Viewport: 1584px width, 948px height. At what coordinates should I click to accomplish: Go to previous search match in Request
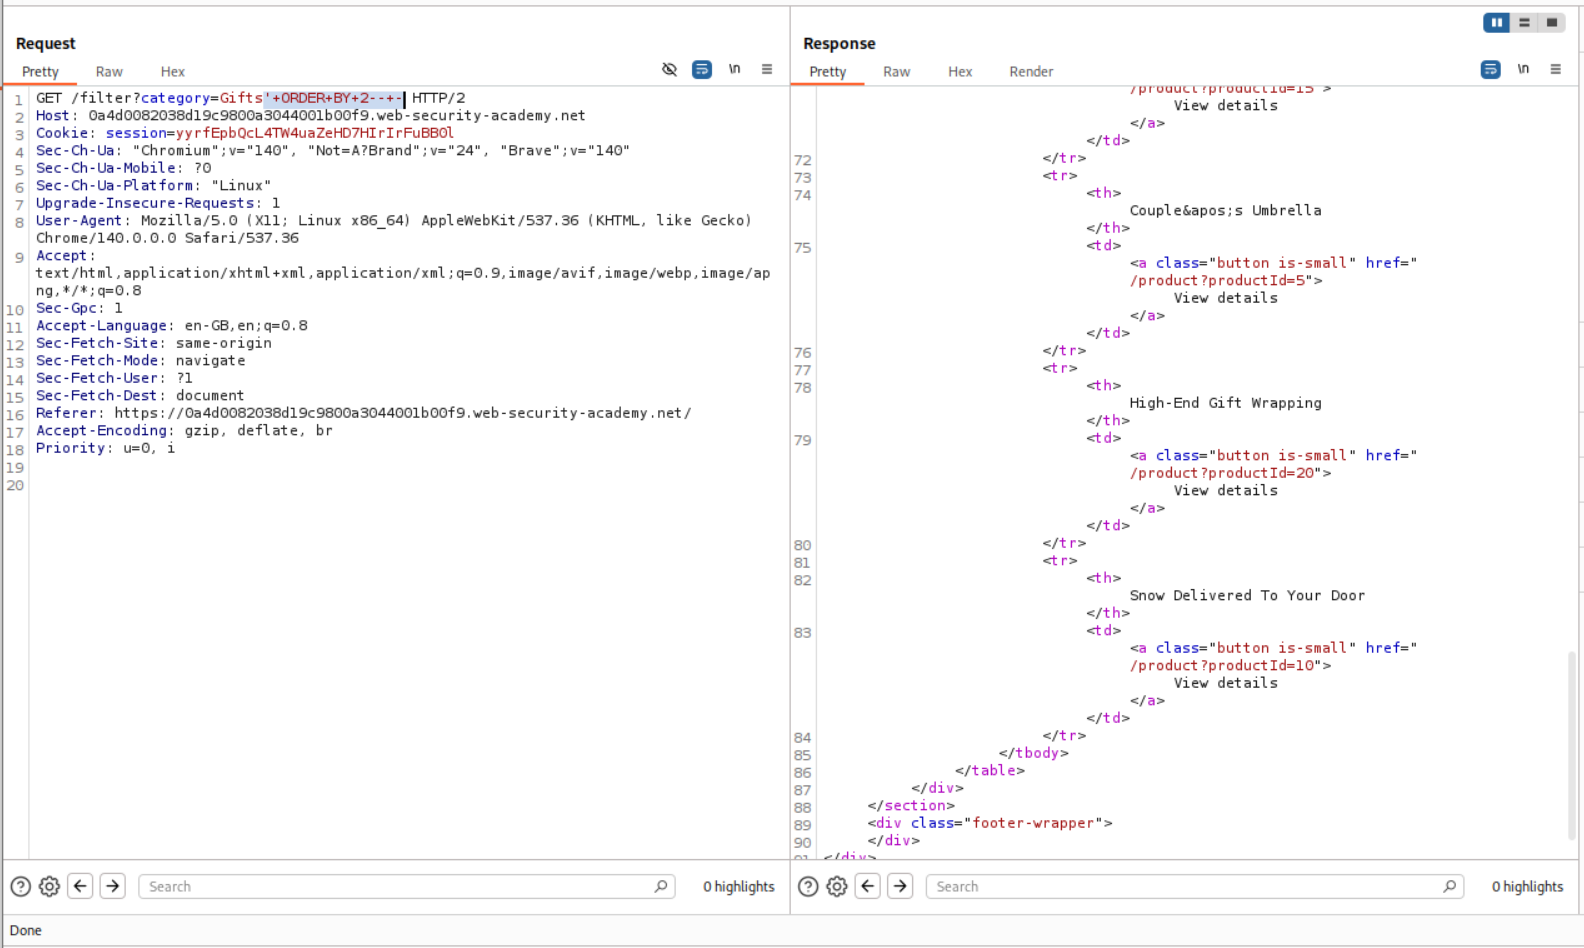pyautogui.click(x=81, y=886)
